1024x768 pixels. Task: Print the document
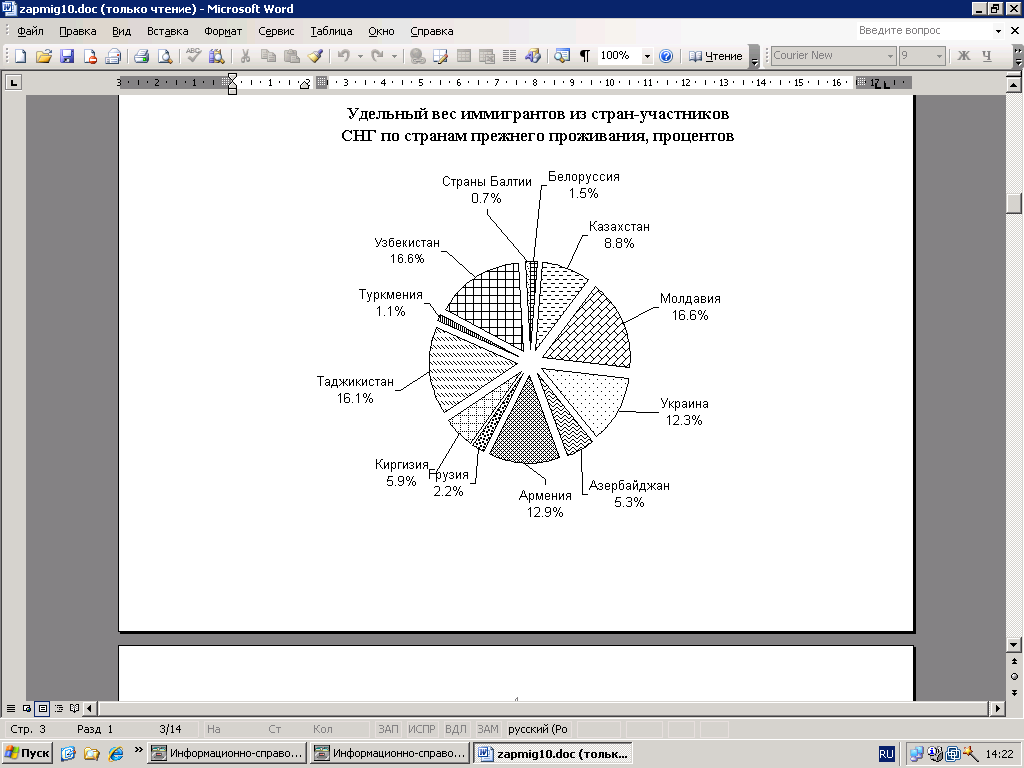click(x=141, y=56)
